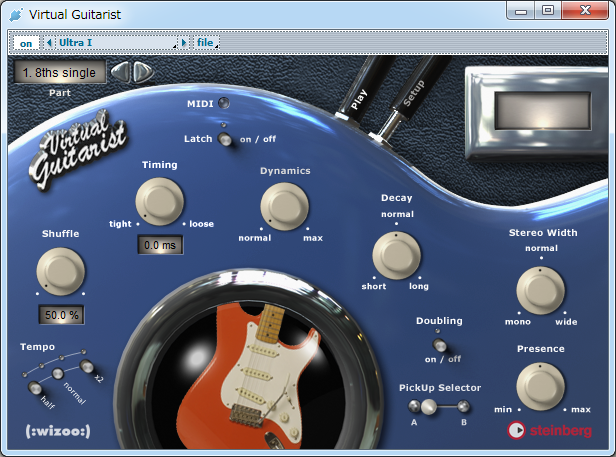Click the chrome display window
616x457 pixels.
[x=543, y=111]
